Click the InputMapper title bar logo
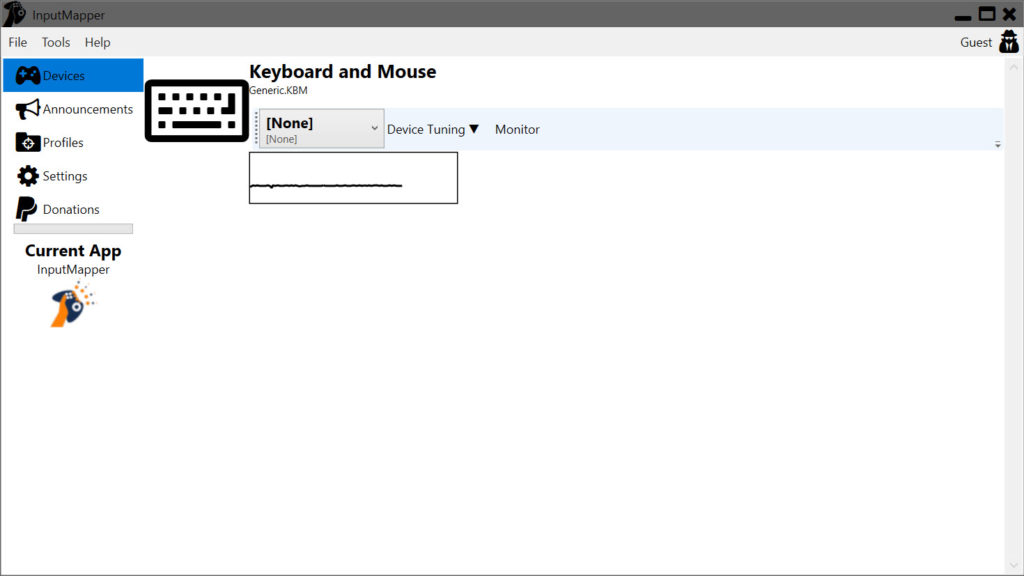This screenshot has height=576, width=1024. pyautogui.click(x=14, y=14)
